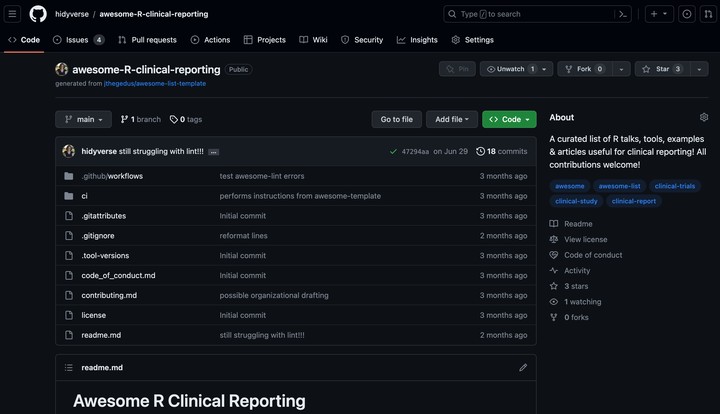This screenshot has width=720, height=414.
Task: Open star lists dropdown arrow
Action: click(x=699, y=69)
